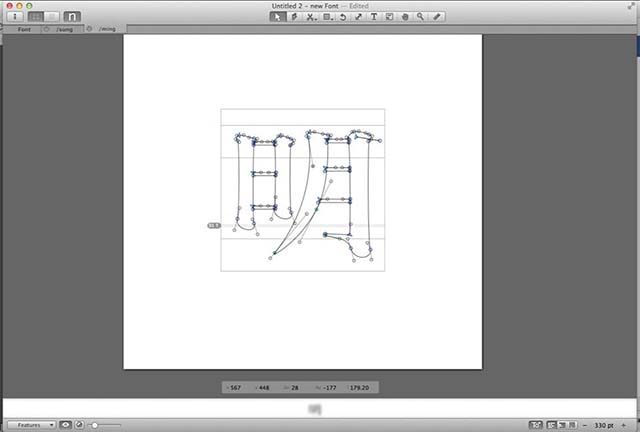Open the font Info button
The image size is (640, 432).
pyautogui.click(x=15, y=16)
